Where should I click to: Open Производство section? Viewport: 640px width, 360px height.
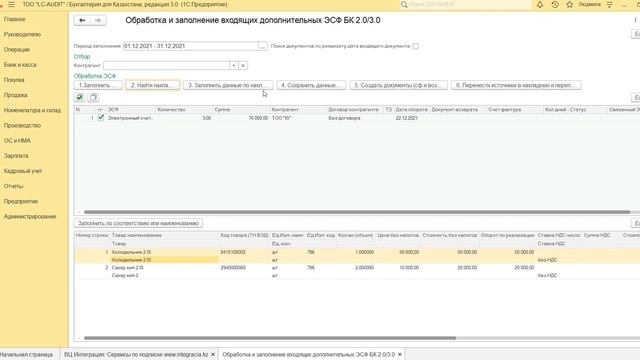pyautogui.click(x=22, y=125)
